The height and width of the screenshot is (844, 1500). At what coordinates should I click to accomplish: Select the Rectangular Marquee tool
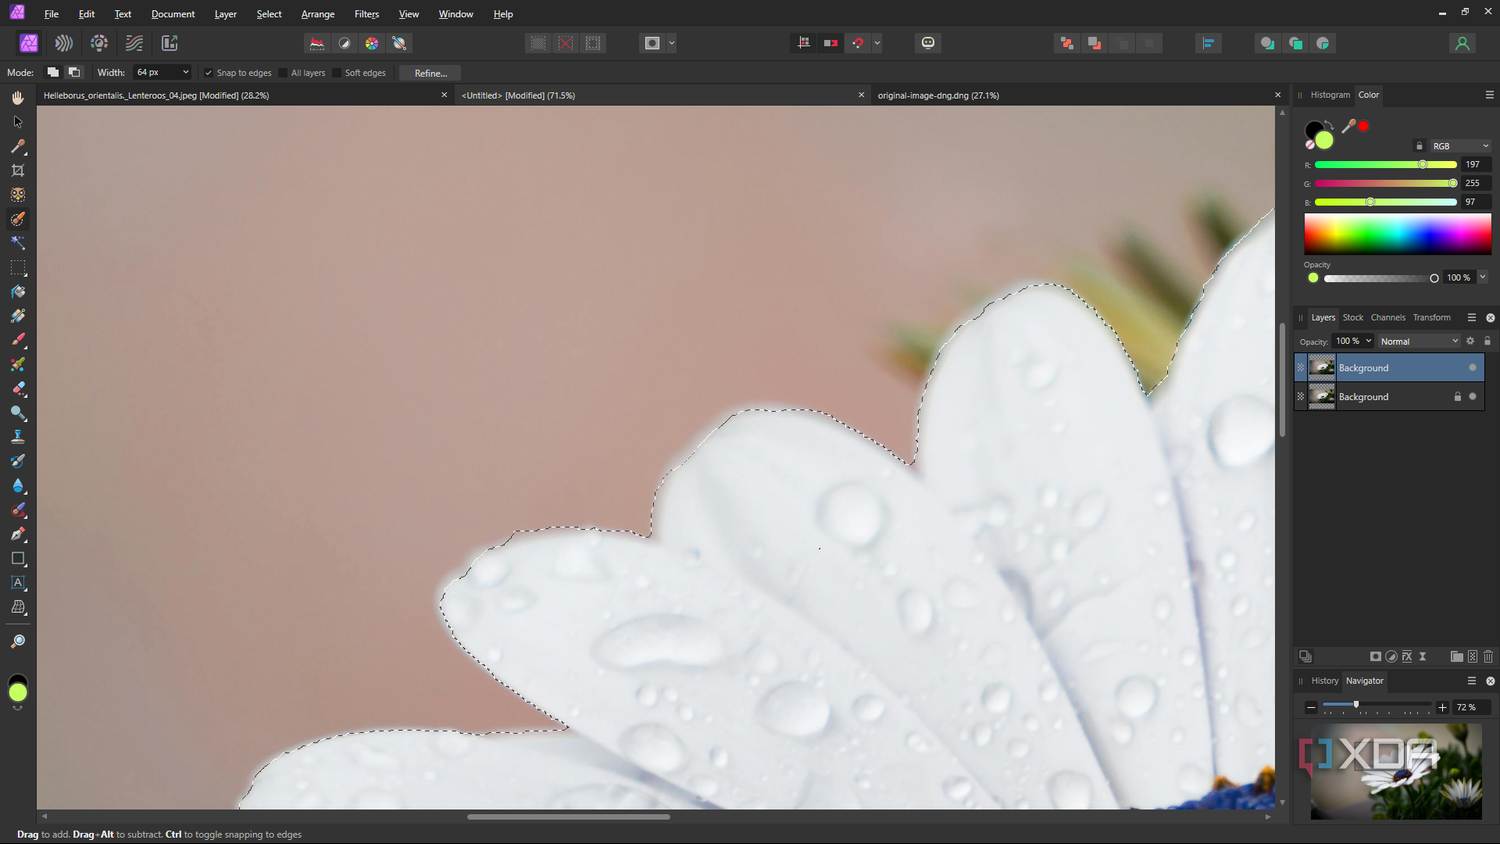pos(18,268)
